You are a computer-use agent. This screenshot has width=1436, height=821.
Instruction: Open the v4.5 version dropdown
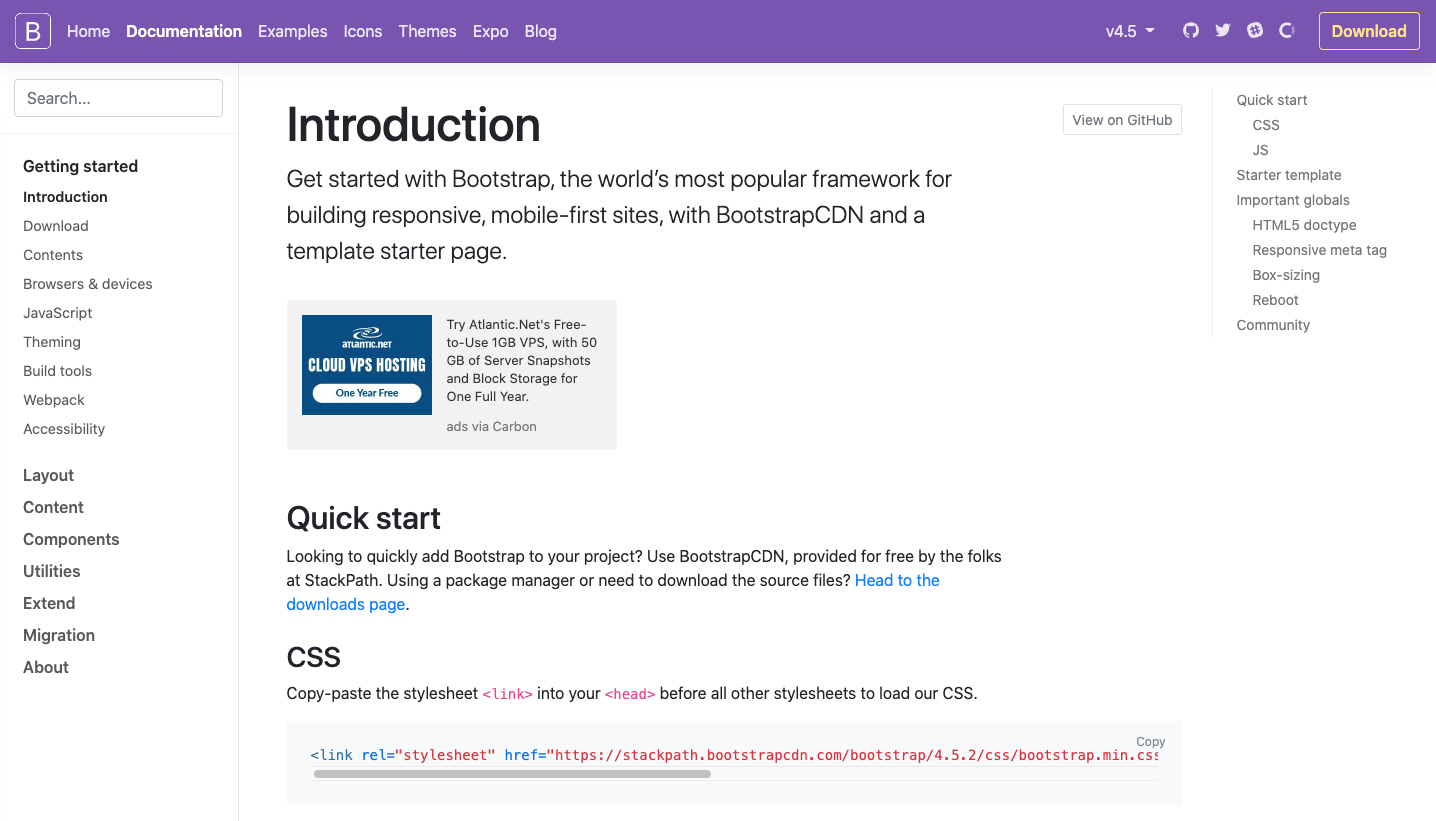pos(1130,31)
